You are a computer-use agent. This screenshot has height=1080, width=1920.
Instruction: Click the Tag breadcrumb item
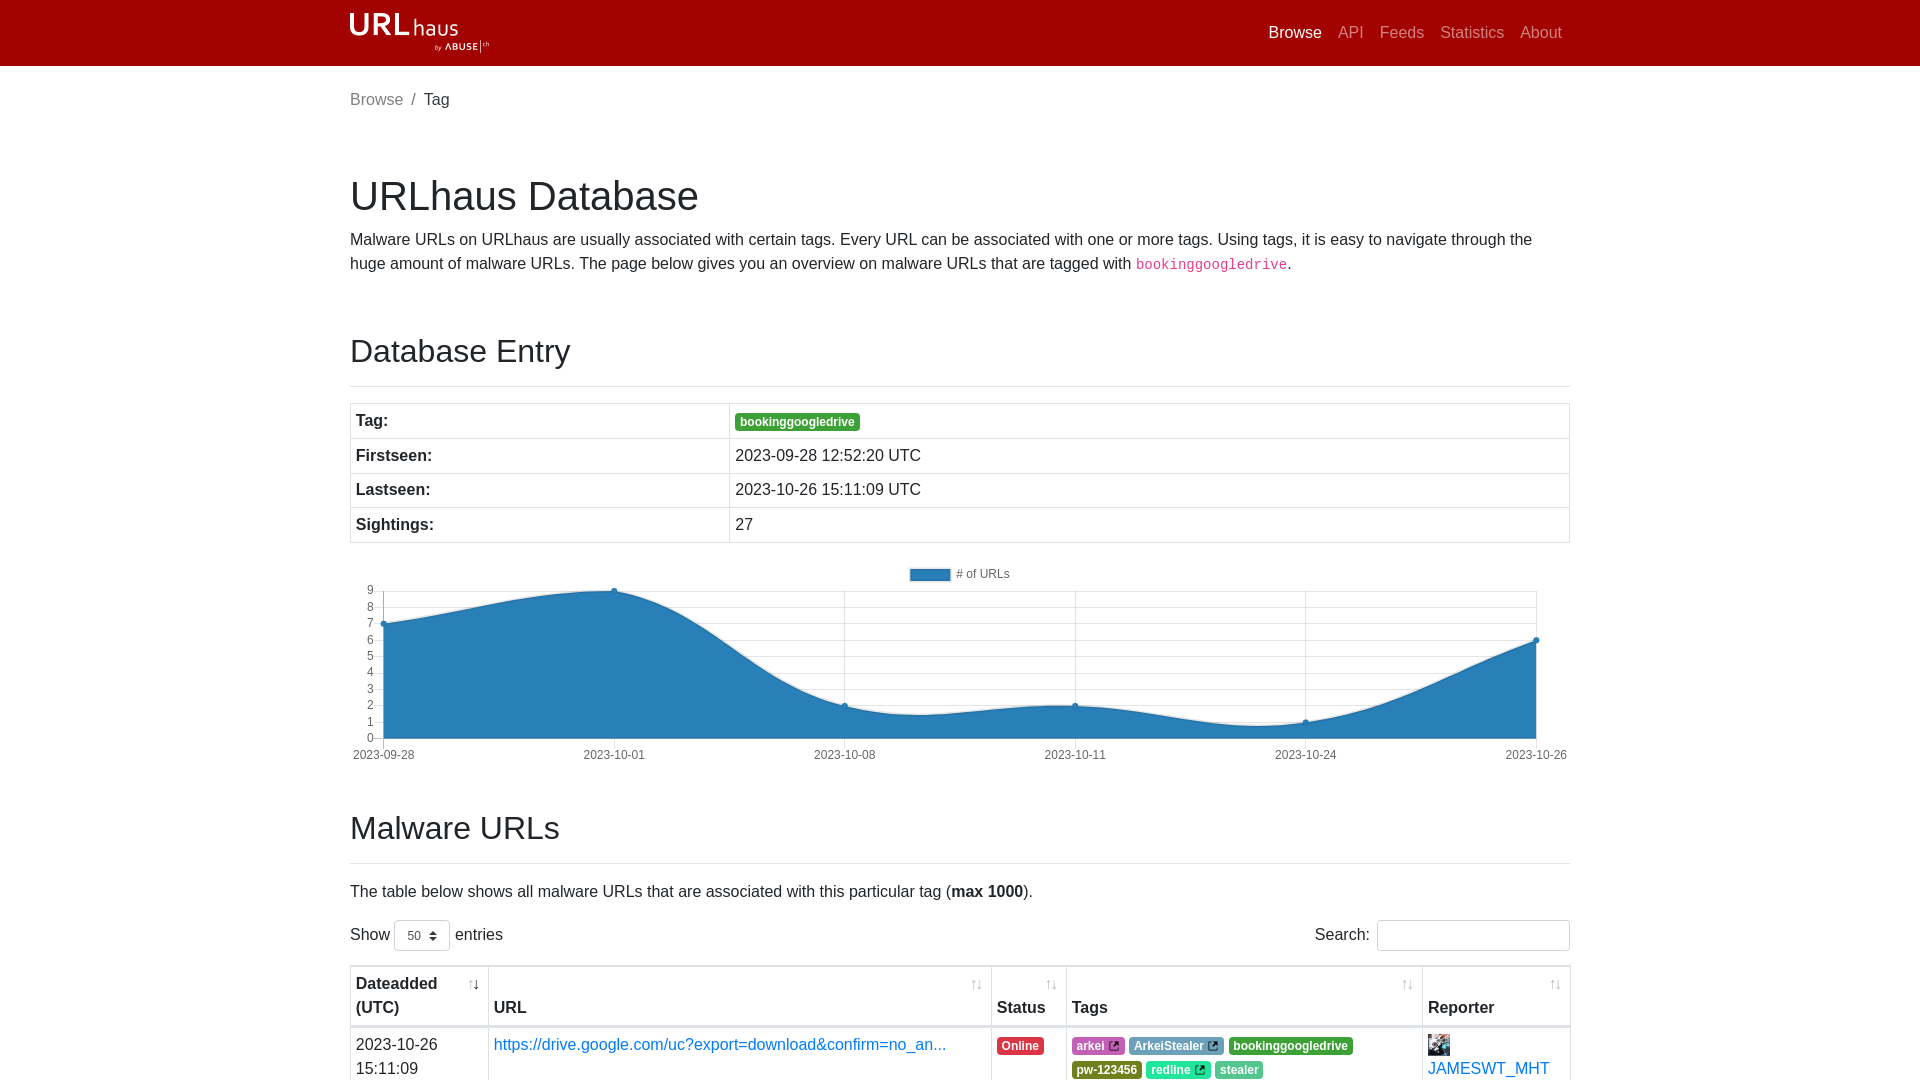point(436,100)
